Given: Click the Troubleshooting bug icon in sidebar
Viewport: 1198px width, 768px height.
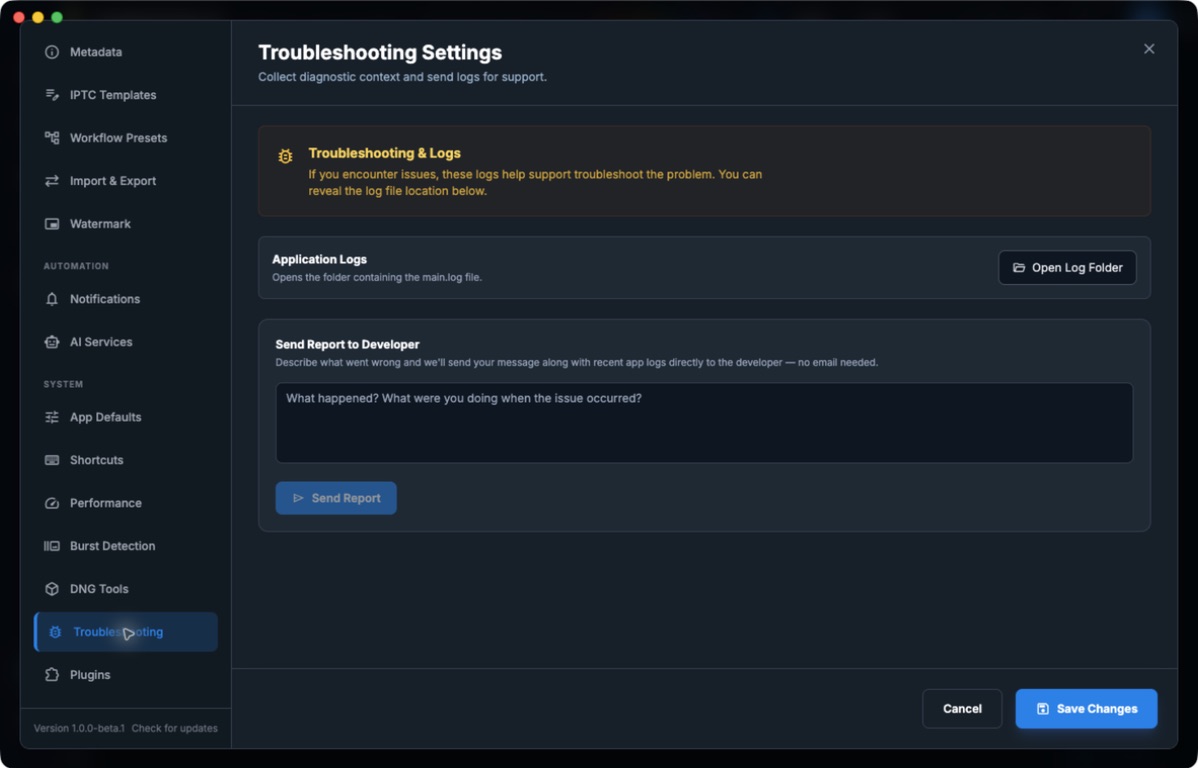Looking at the screenshot, I should click(55, 632).
